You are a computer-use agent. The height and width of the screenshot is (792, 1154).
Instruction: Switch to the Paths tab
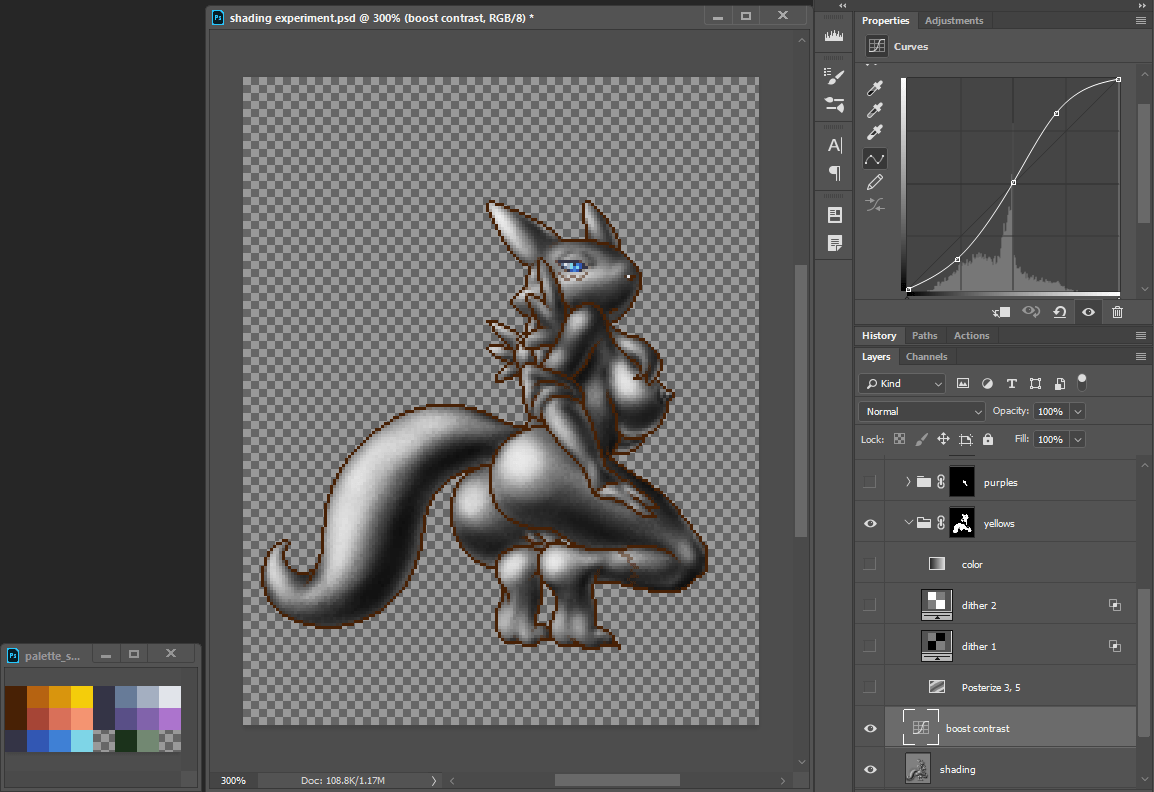tap(924, 335)
